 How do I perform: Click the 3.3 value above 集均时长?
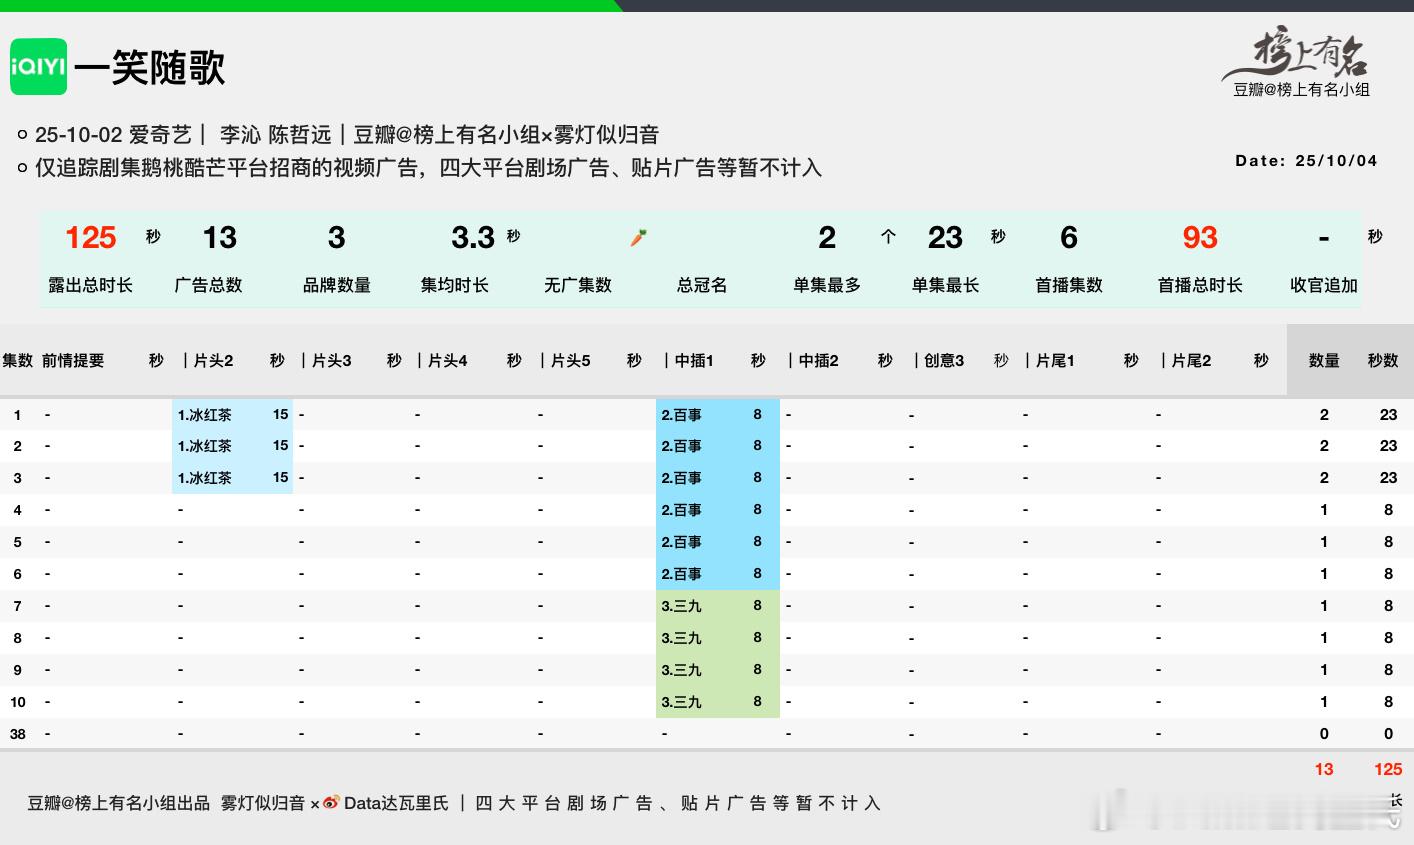pyautogui.click(x=473, y=238)
